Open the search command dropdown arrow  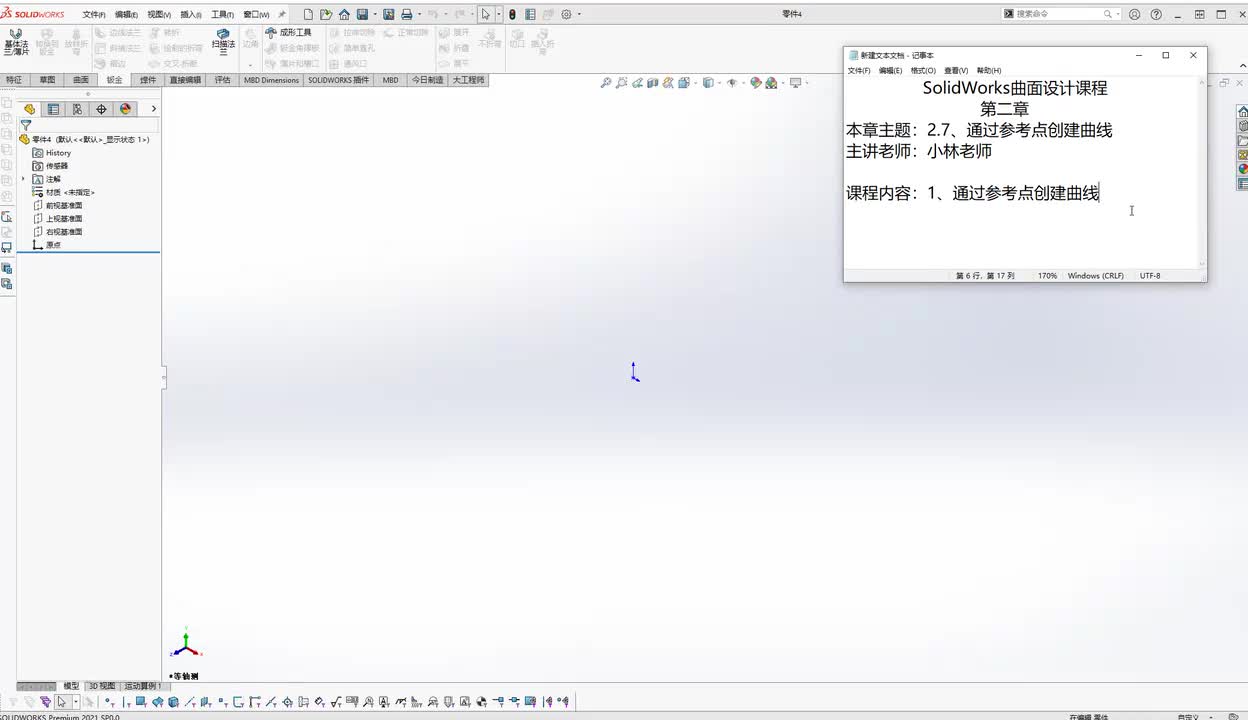coord(1119,15)
